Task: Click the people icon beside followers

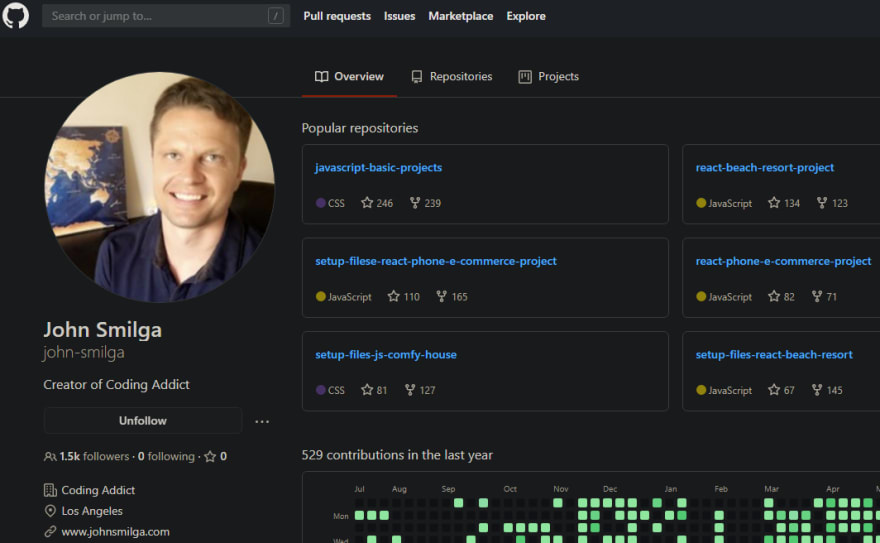Action: click(x=50, y=457)
